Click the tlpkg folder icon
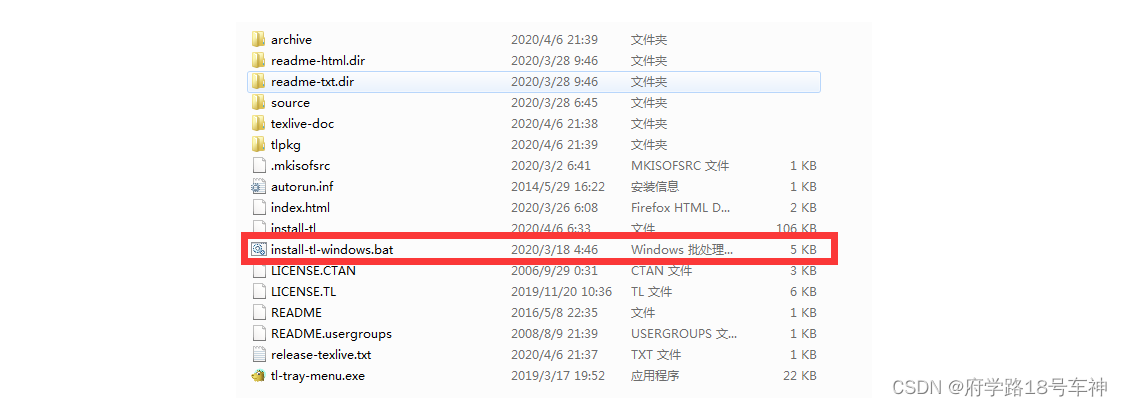This screenshot has height=406, width=1122. [x=258, y=145]
